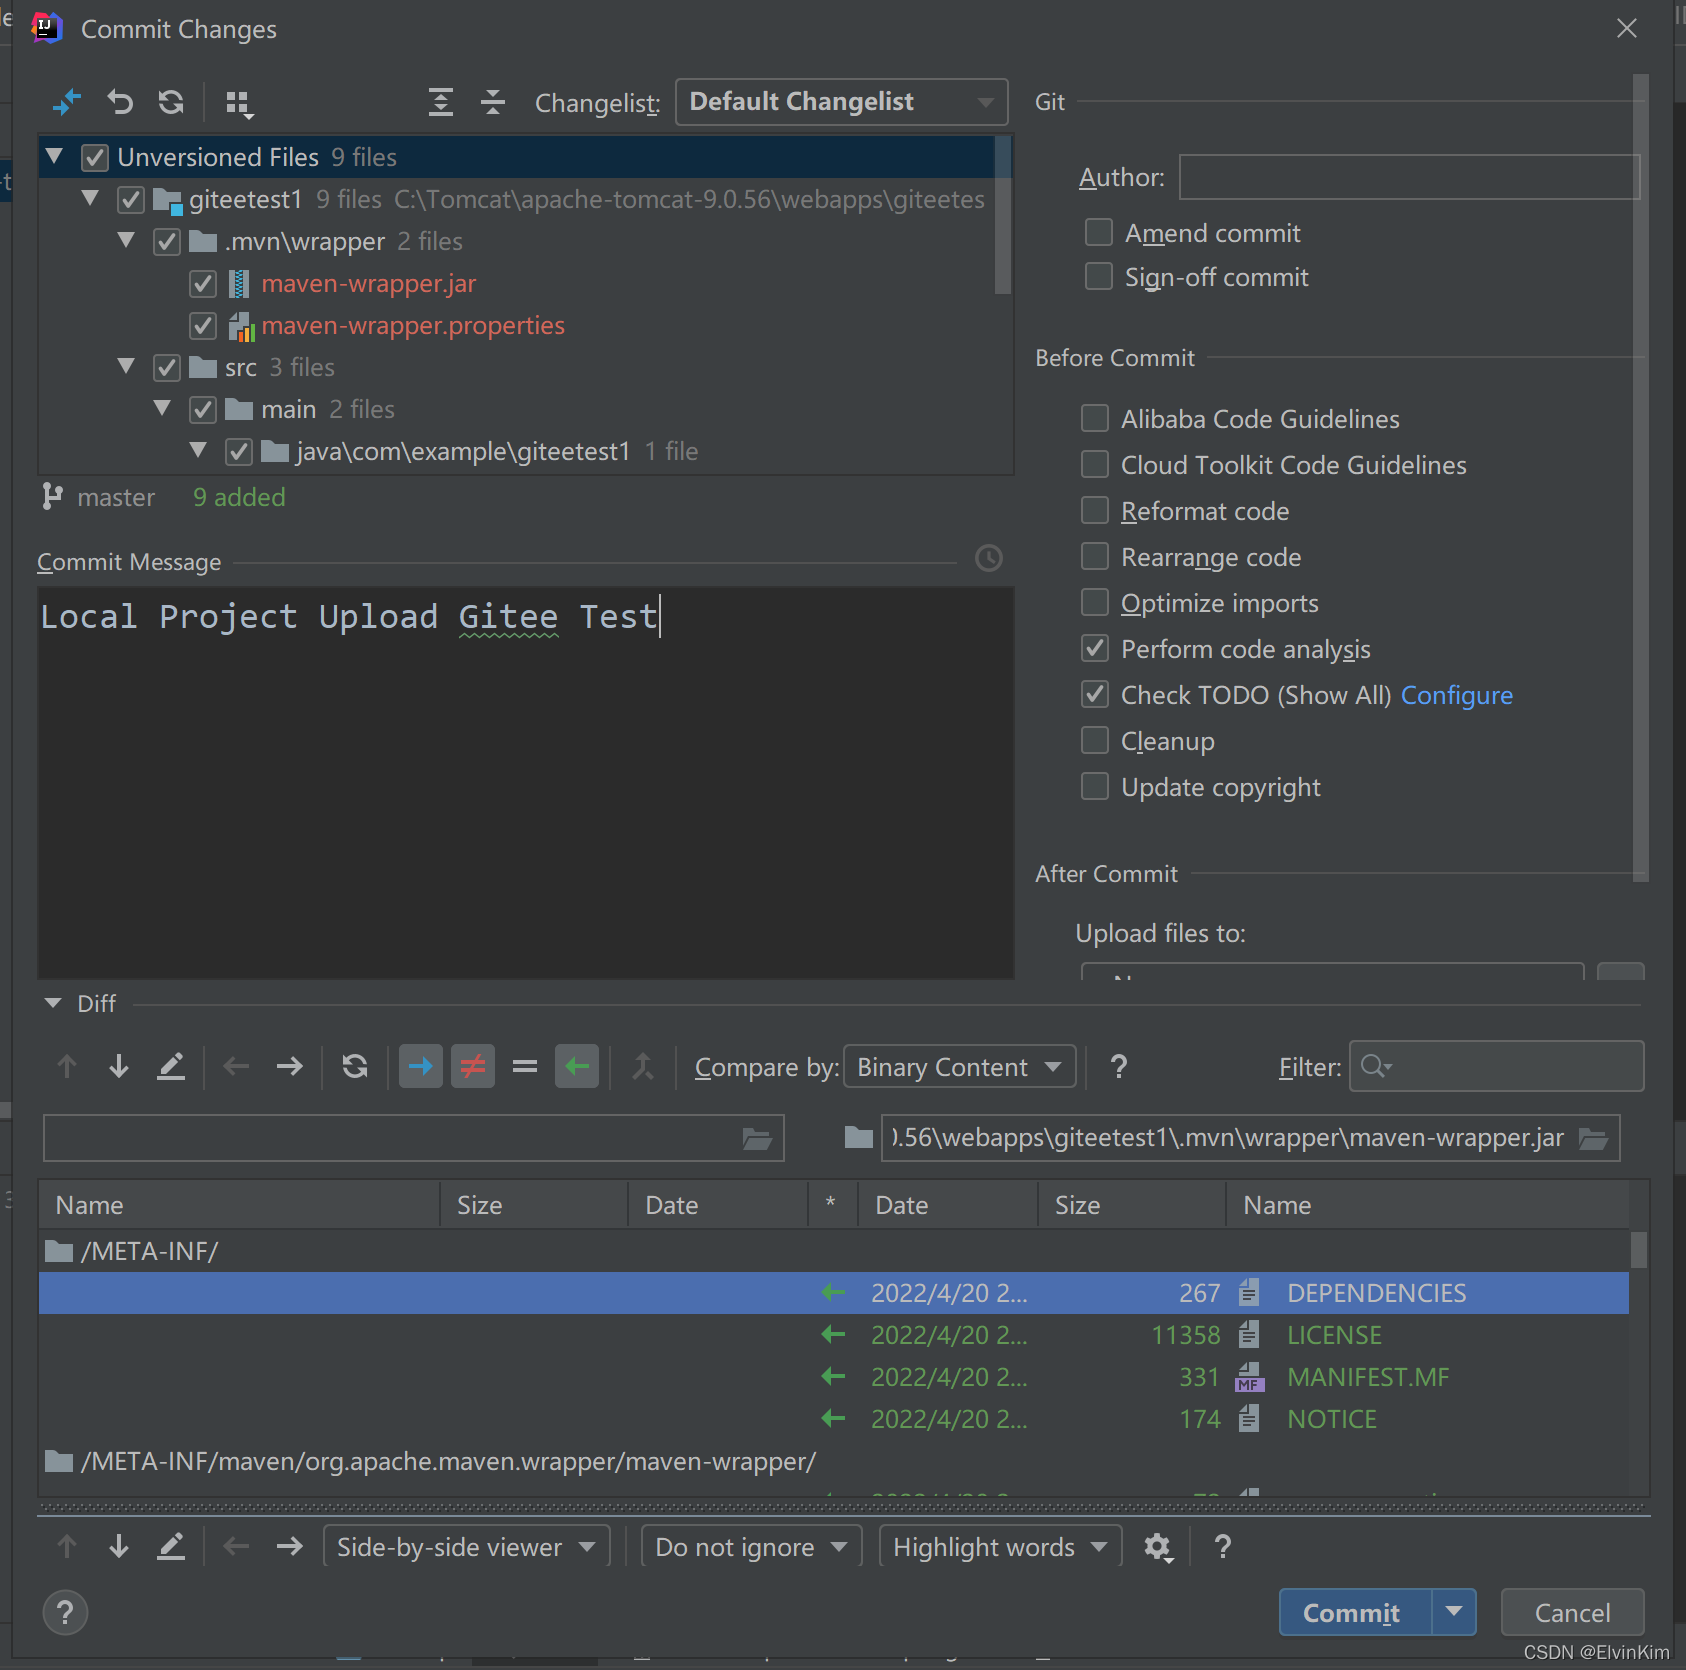Open diff viewer settings gear
This screenshot has width=1686, height=1670.
pyautogui.click(x=1158, y=1546)
